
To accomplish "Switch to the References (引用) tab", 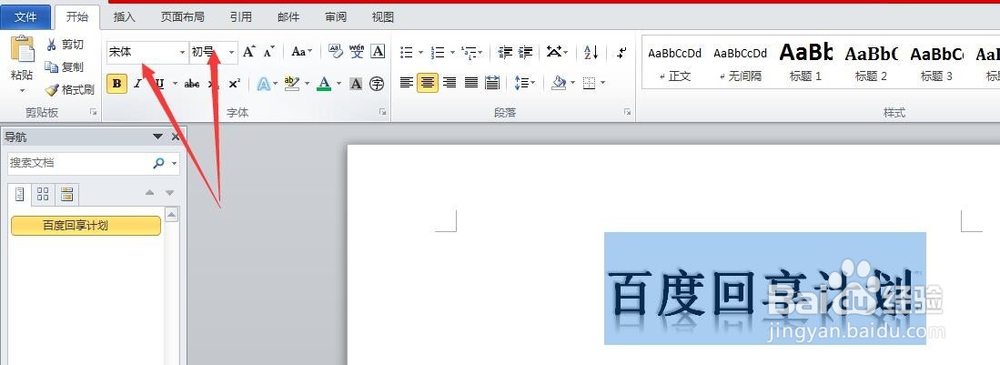I will 241,17.
